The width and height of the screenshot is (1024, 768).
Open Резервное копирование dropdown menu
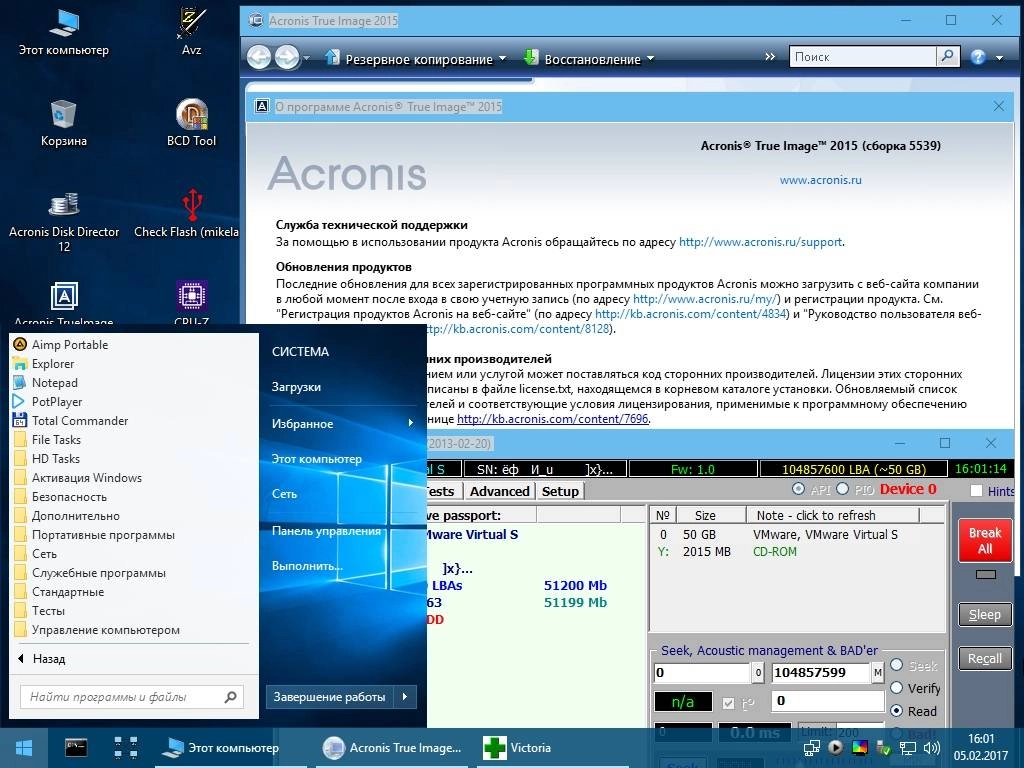pyautogui.click(x=416, y=59)
